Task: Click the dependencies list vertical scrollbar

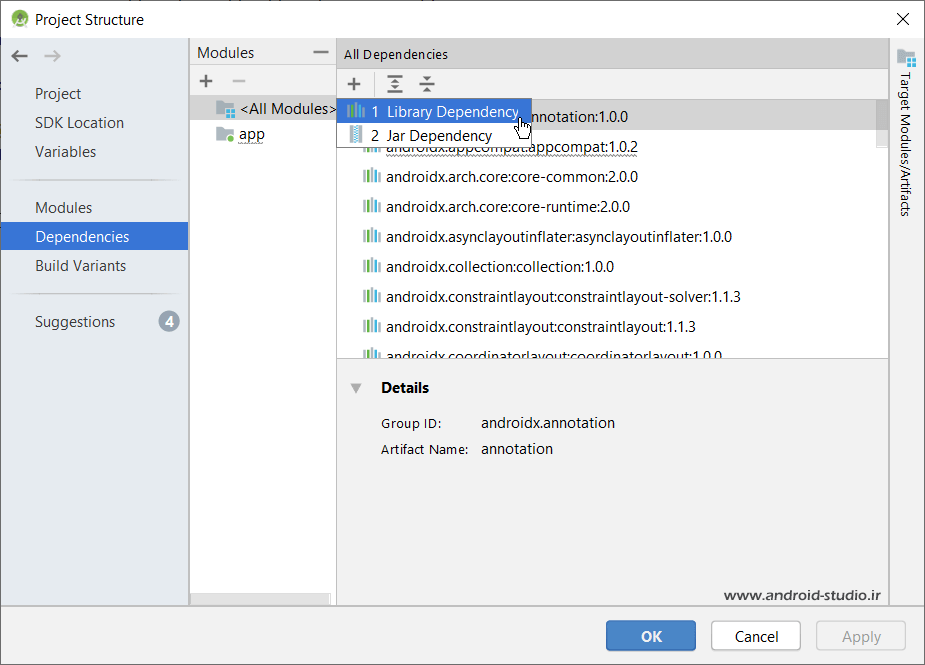Action: pos(882,123)
